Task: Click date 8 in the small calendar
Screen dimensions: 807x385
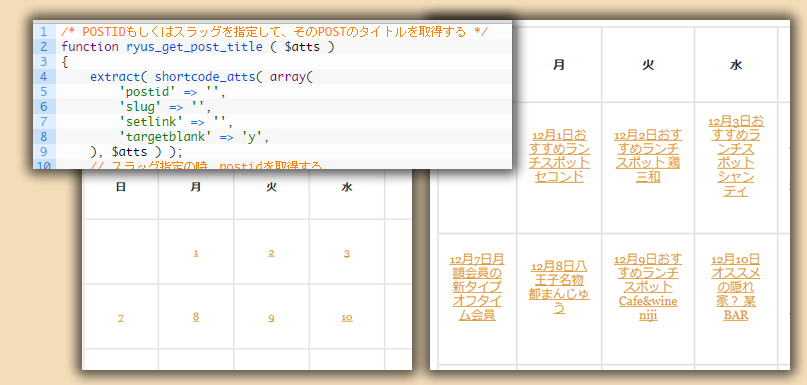Action: click(196, 317)
